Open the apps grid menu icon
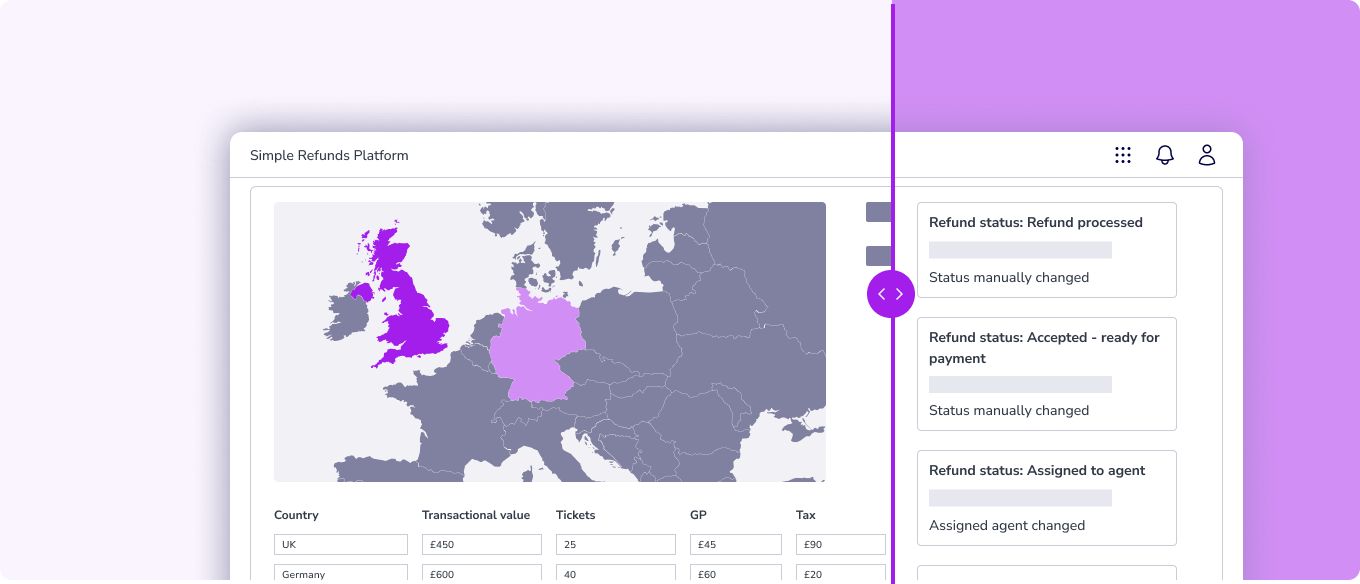Screen dimensions: 1360x584 coord(1123,155)
